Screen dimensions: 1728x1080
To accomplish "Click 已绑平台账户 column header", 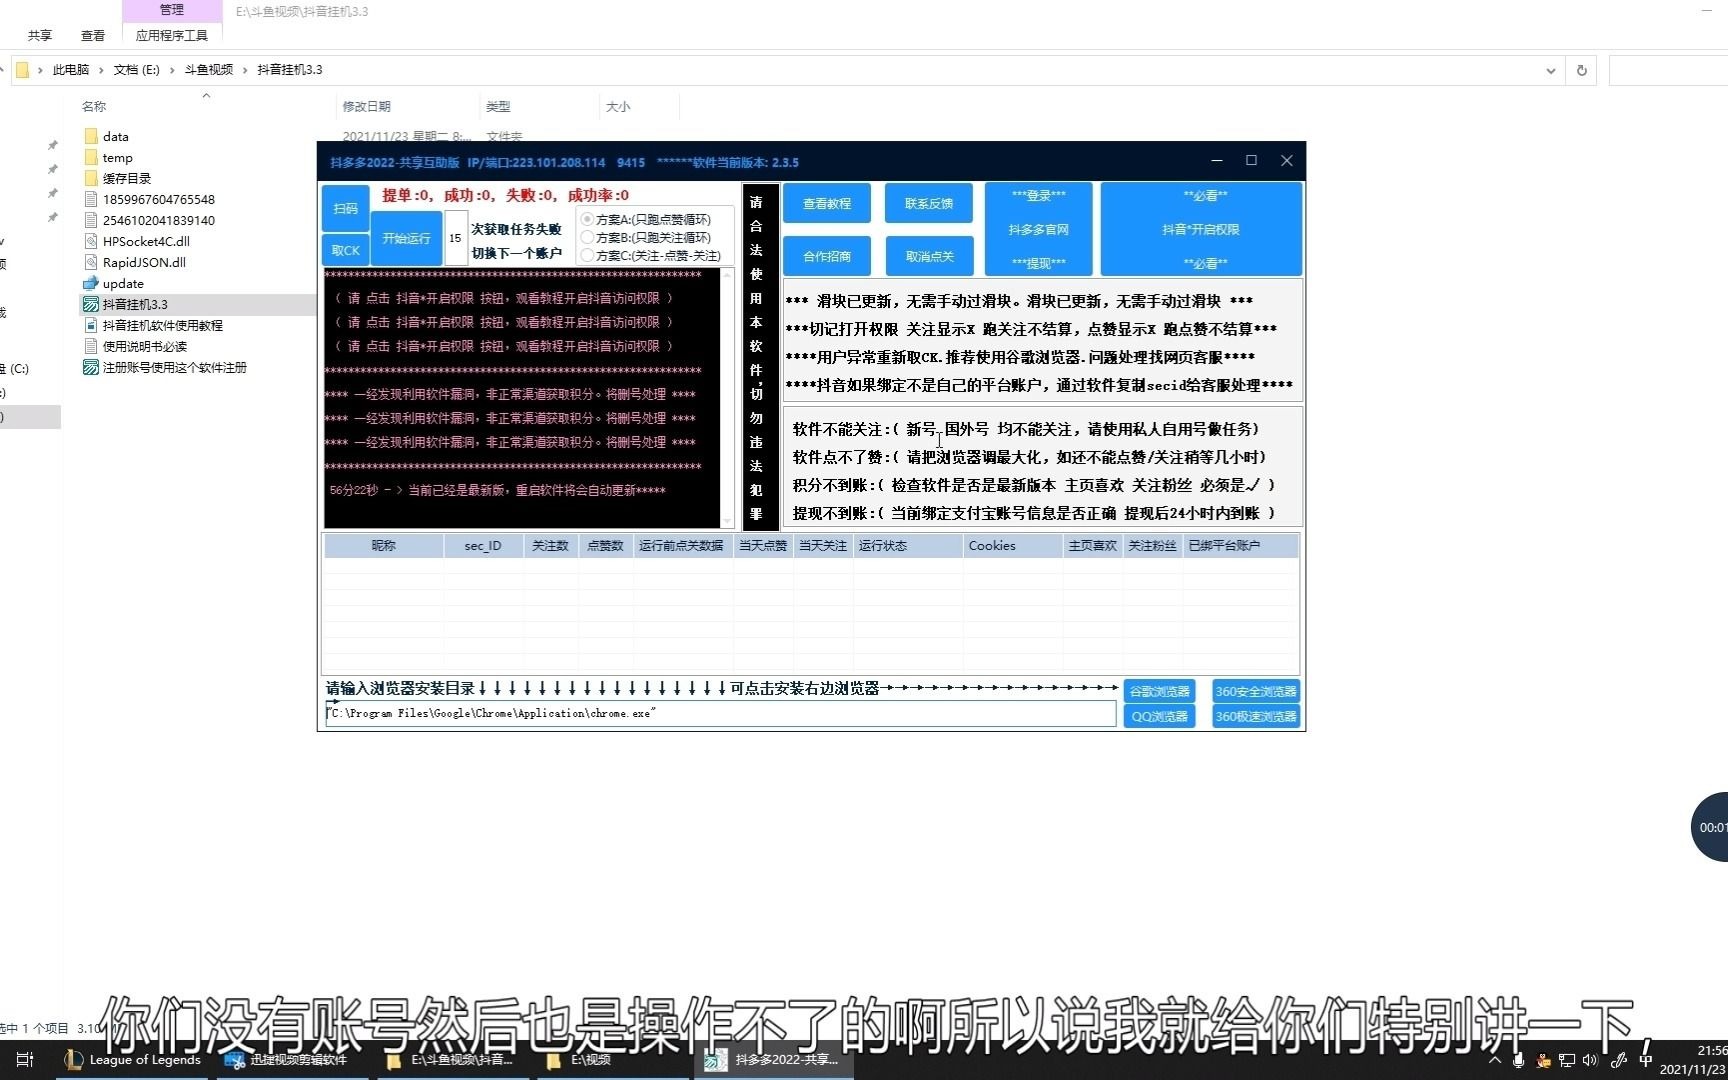I will [1240, 546].
